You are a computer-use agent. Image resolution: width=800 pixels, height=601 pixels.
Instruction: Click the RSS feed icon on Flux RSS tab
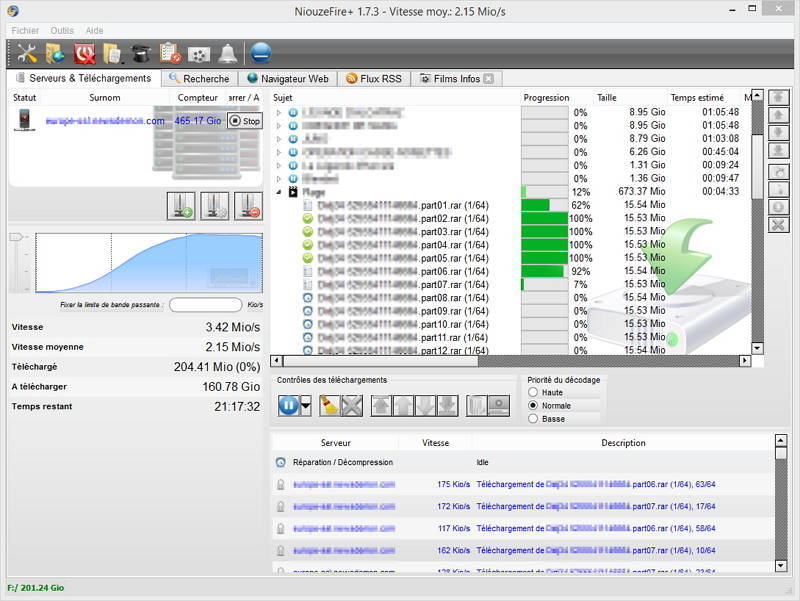(x=351, y=79)
